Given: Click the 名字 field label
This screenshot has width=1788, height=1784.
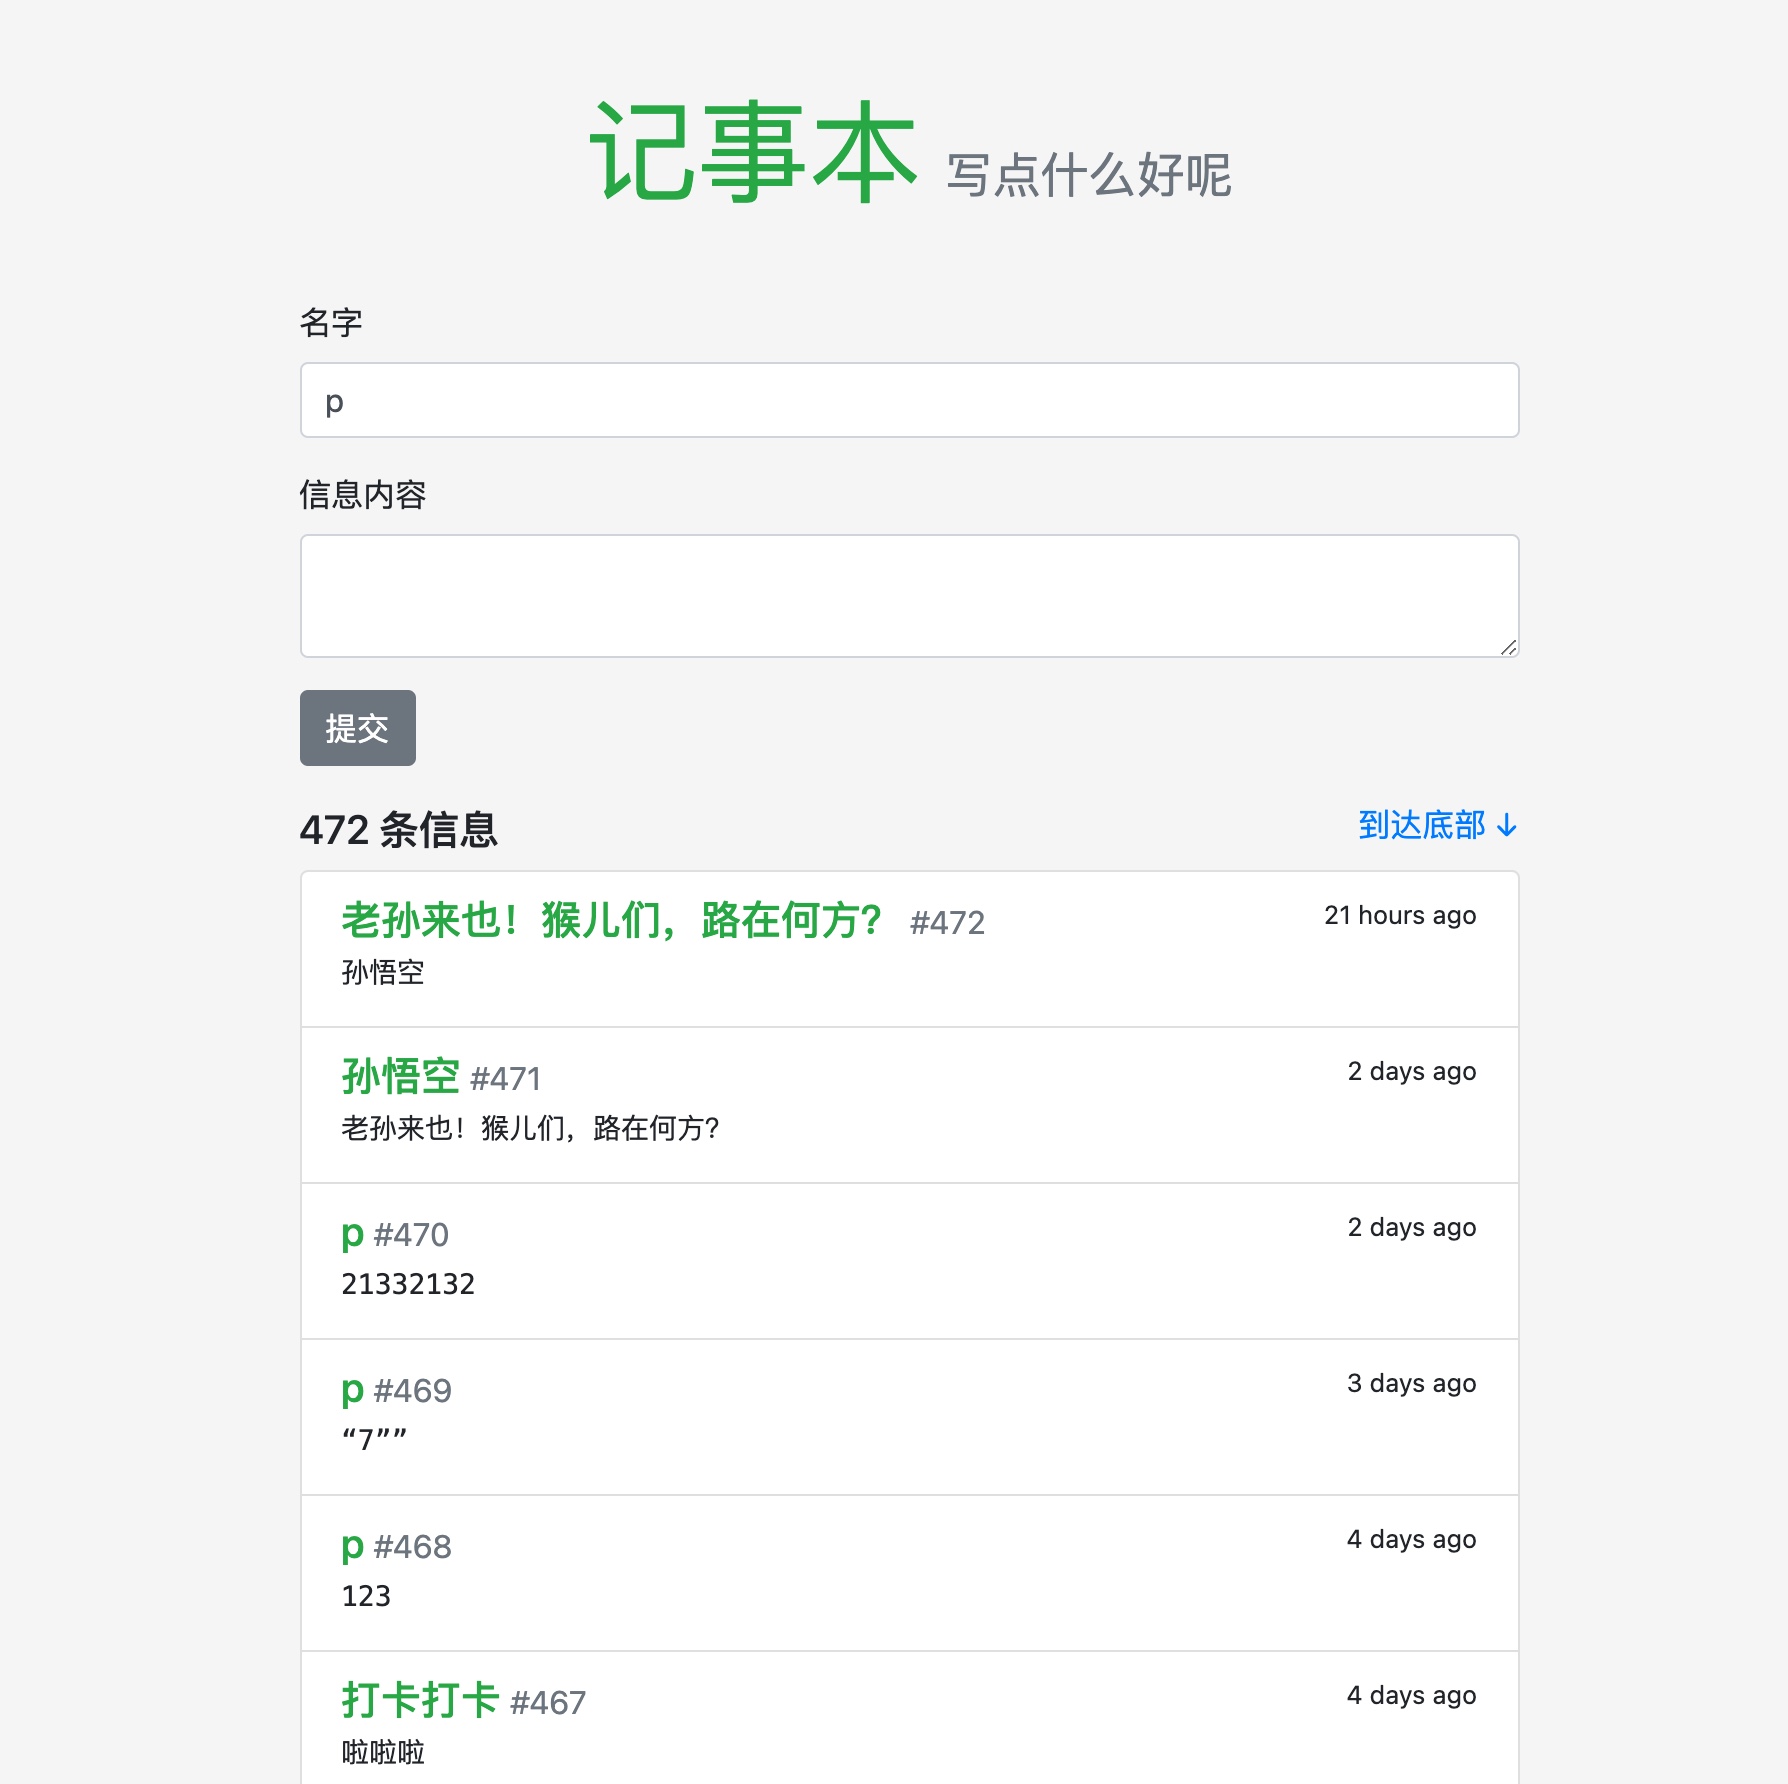Looking at the screenshot, I should 331,322.
